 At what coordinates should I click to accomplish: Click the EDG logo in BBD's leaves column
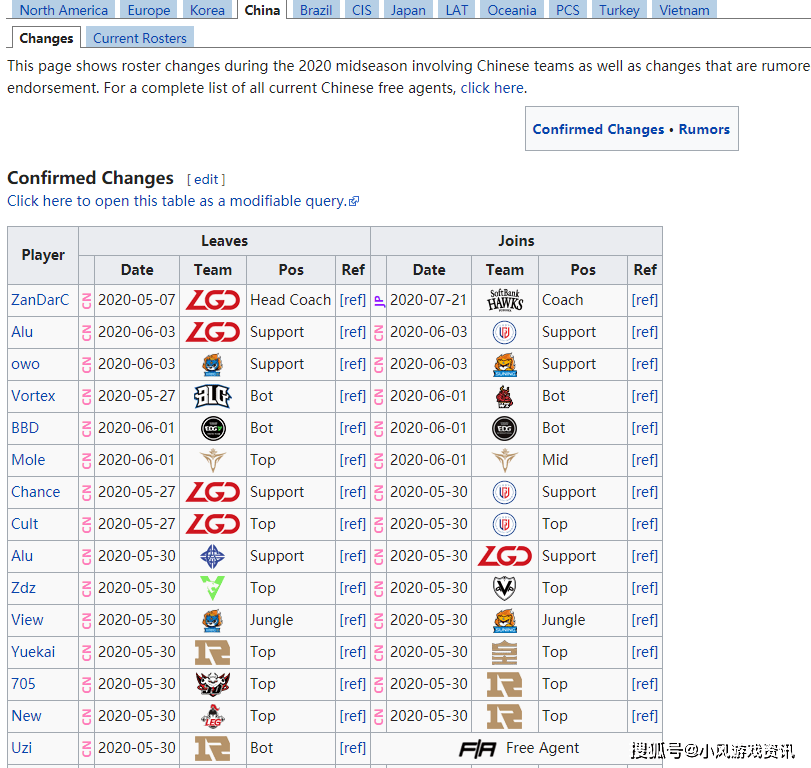[x=212, y=428]
